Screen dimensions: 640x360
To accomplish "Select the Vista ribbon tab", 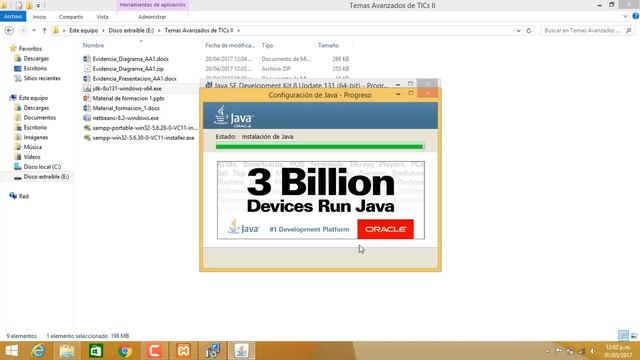I will tap(102, 17).
